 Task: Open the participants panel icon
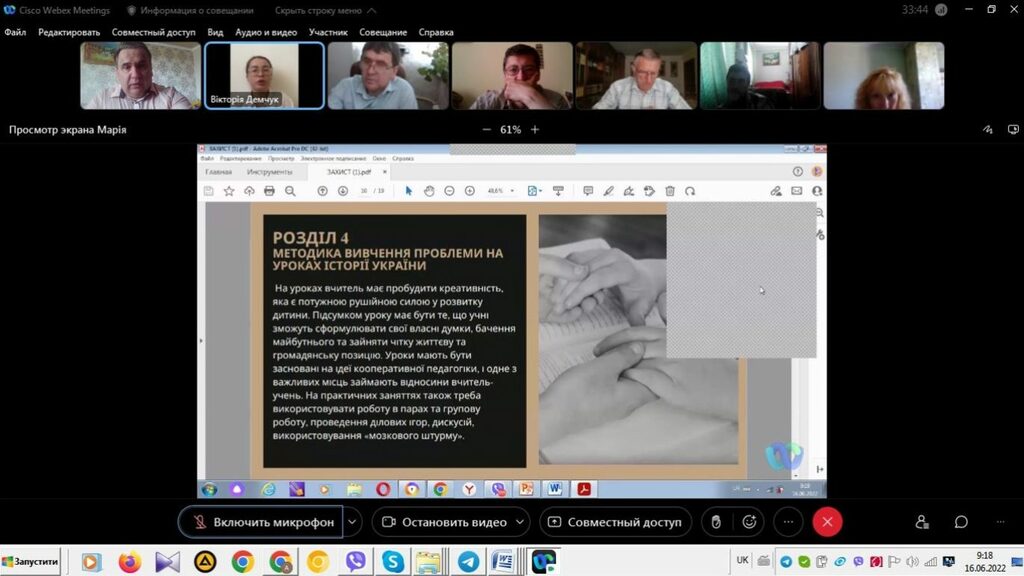coord(921,522)
